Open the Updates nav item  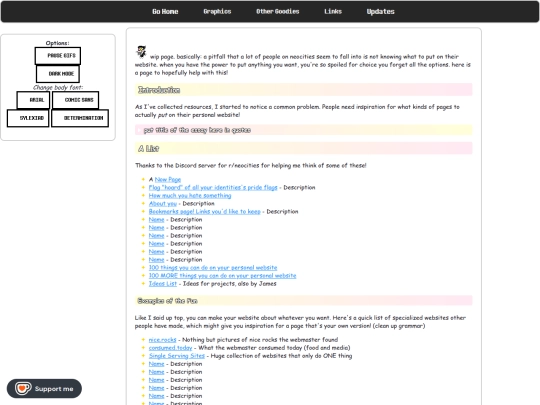click(380, 11)
